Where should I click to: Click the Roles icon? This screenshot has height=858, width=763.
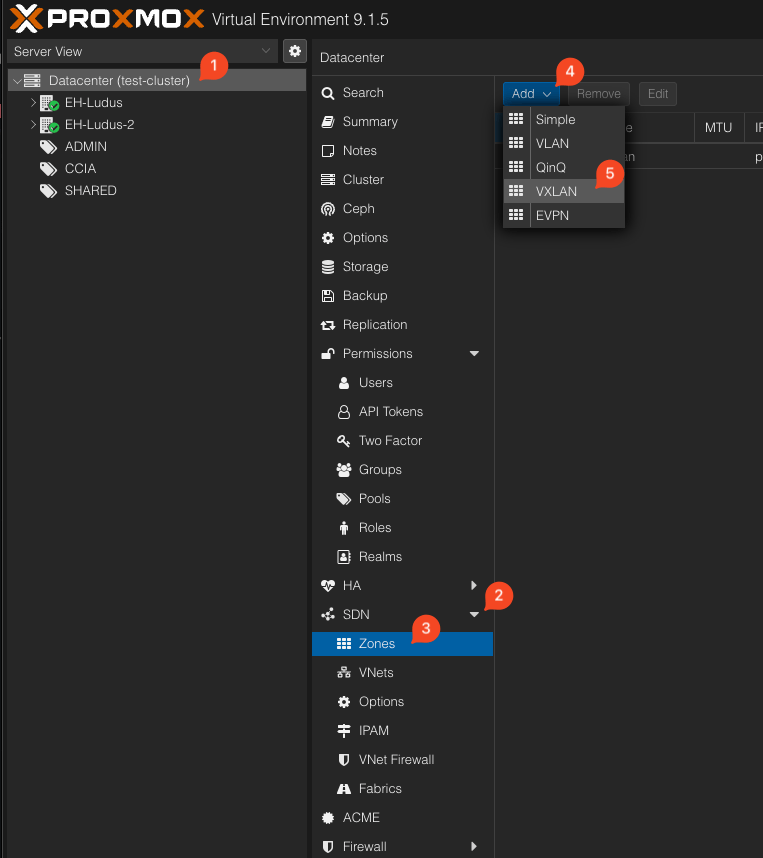point(344,528)
